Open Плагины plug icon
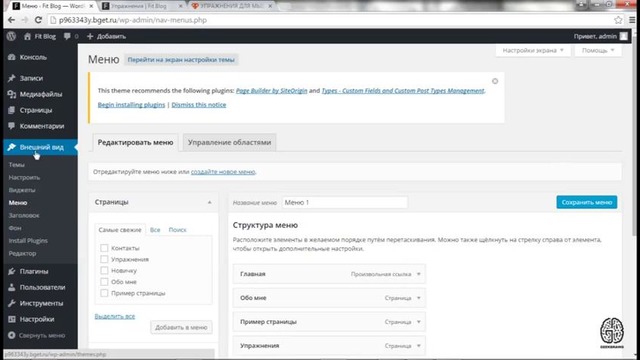This screenshot has width=640, height=360. tap(11, 271)
